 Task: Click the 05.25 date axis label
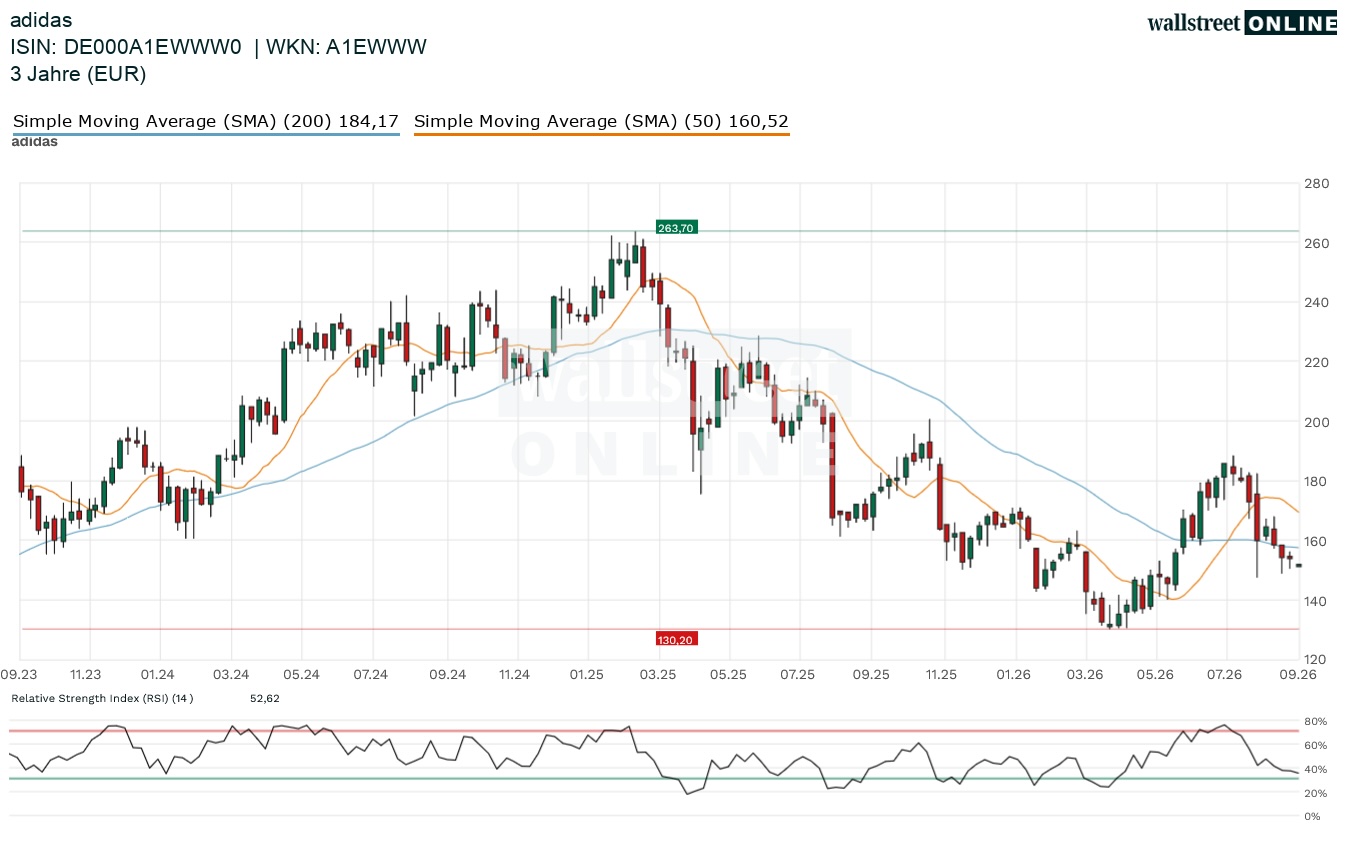pos(729,675)
